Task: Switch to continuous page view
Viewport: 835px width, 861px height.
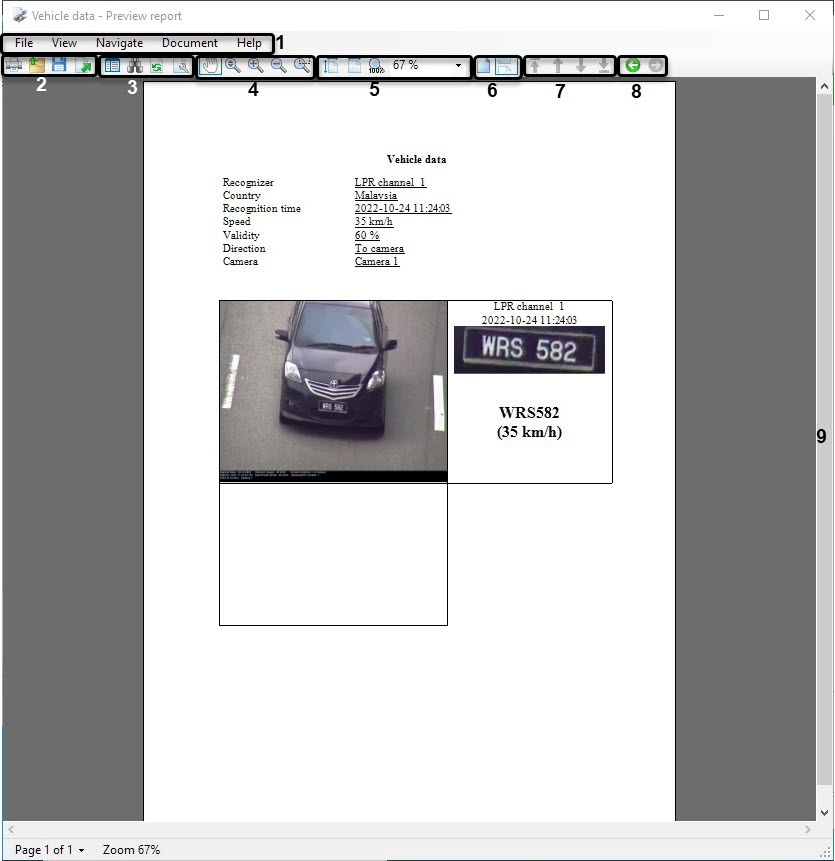Action: (x=506, y=66)
